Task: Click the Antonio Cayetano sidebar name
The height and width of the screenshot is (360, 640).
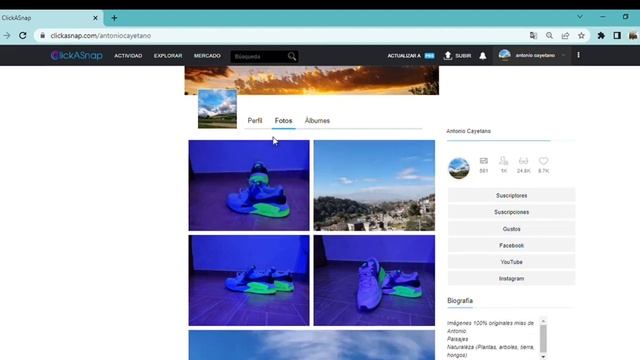Action: [x=468, y=131]
